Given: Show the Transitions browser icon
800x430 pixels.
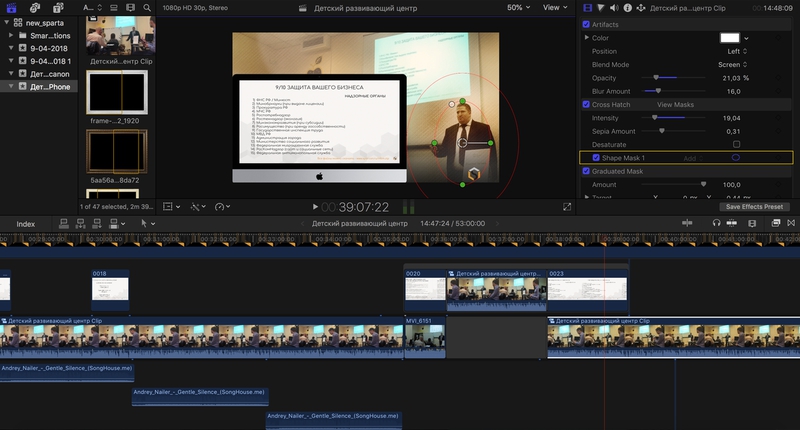Looking at the screenshot, I should coord(791,223).
